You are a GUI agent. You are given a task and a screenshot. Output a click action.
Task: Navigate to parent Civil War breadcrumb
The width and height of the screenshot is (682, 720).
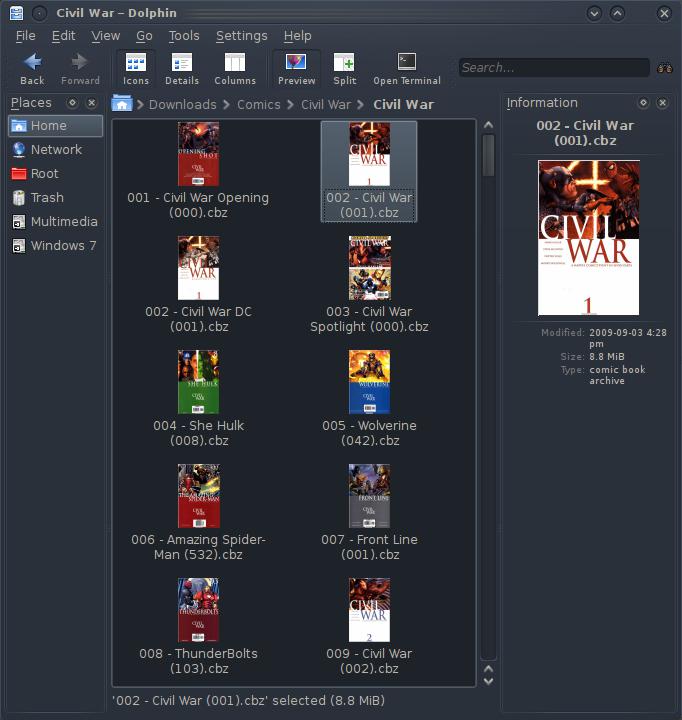pyautogui.click(x=326, y=105)
